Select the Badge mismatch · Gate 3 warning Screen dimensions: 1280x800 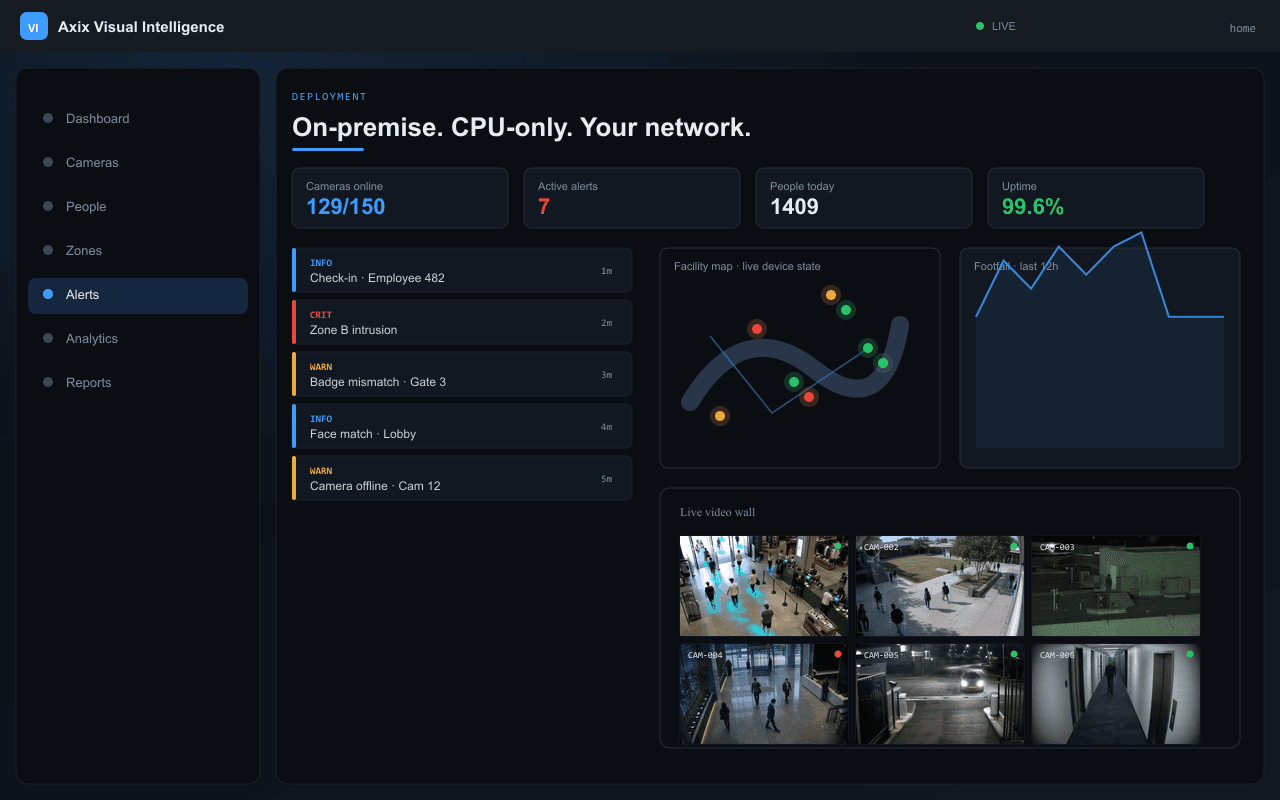click(x=462, y=374)
